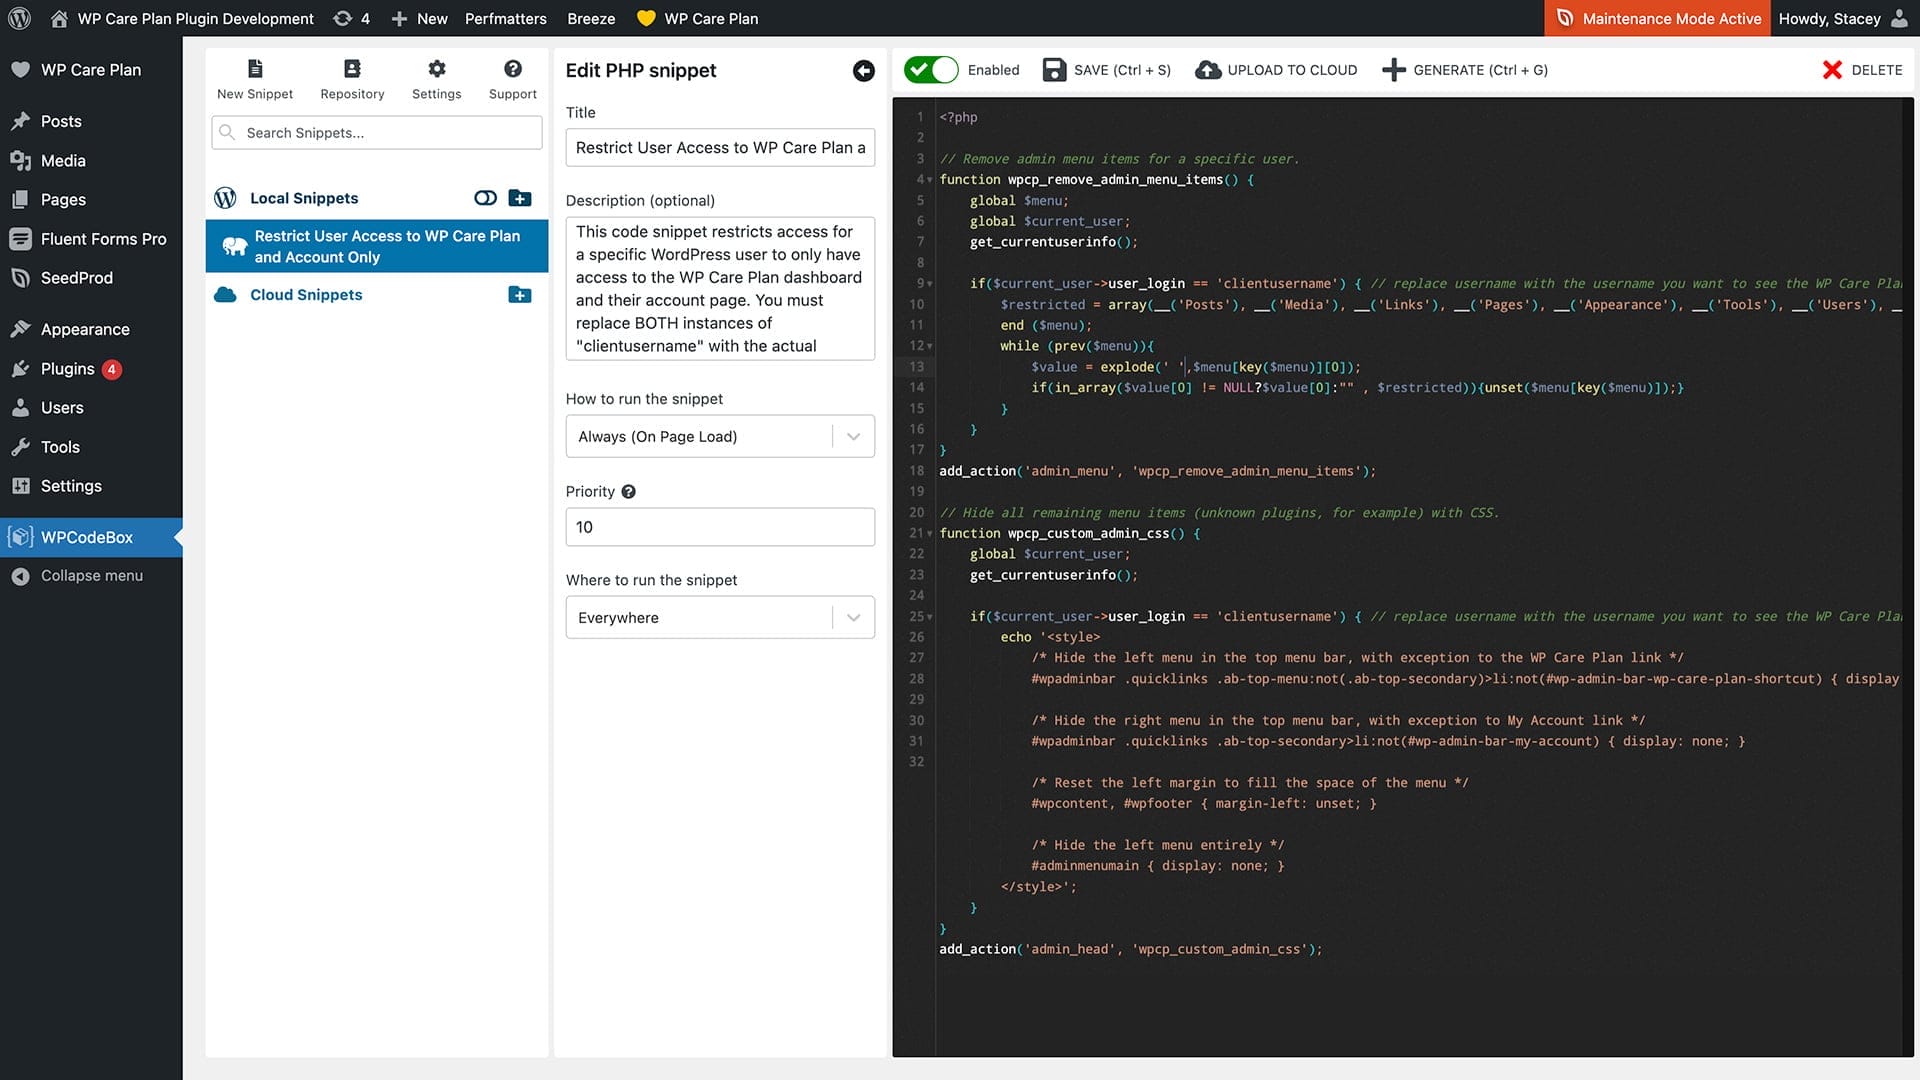Click the save floppy disk icon
Screen dimensions: 1920x1080
(1054, 70)
